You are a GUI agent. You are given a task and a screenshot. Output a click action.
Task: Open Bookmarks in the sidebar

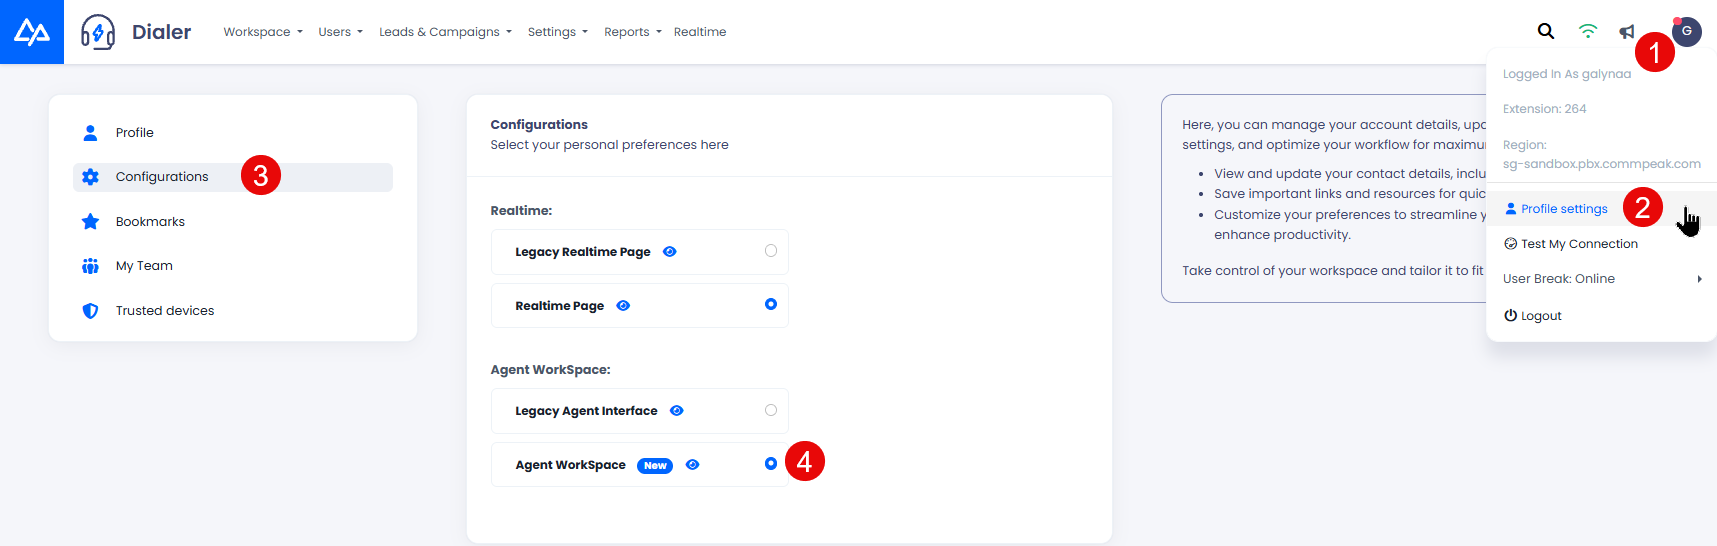[x=233, y=221]
